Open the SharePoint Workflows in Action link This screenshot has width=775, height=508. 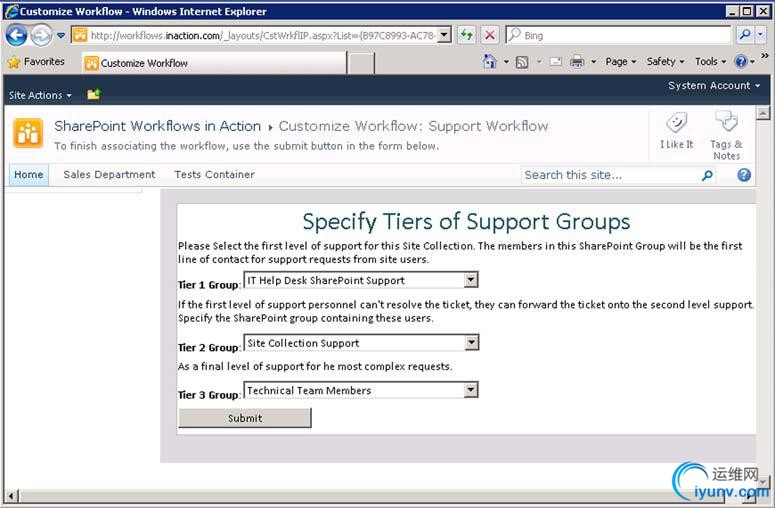pyautogui.click(x=157, y=126)
